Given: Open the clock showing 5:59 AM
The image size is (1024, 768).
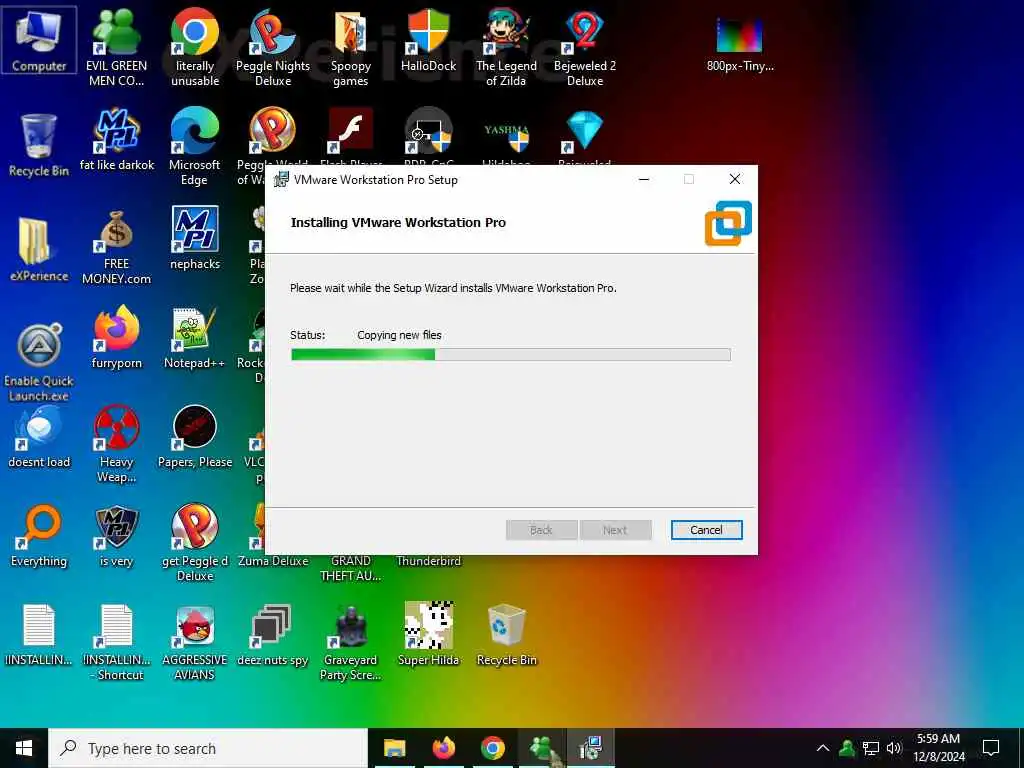Looking at the screenshot, I should 938,748.
